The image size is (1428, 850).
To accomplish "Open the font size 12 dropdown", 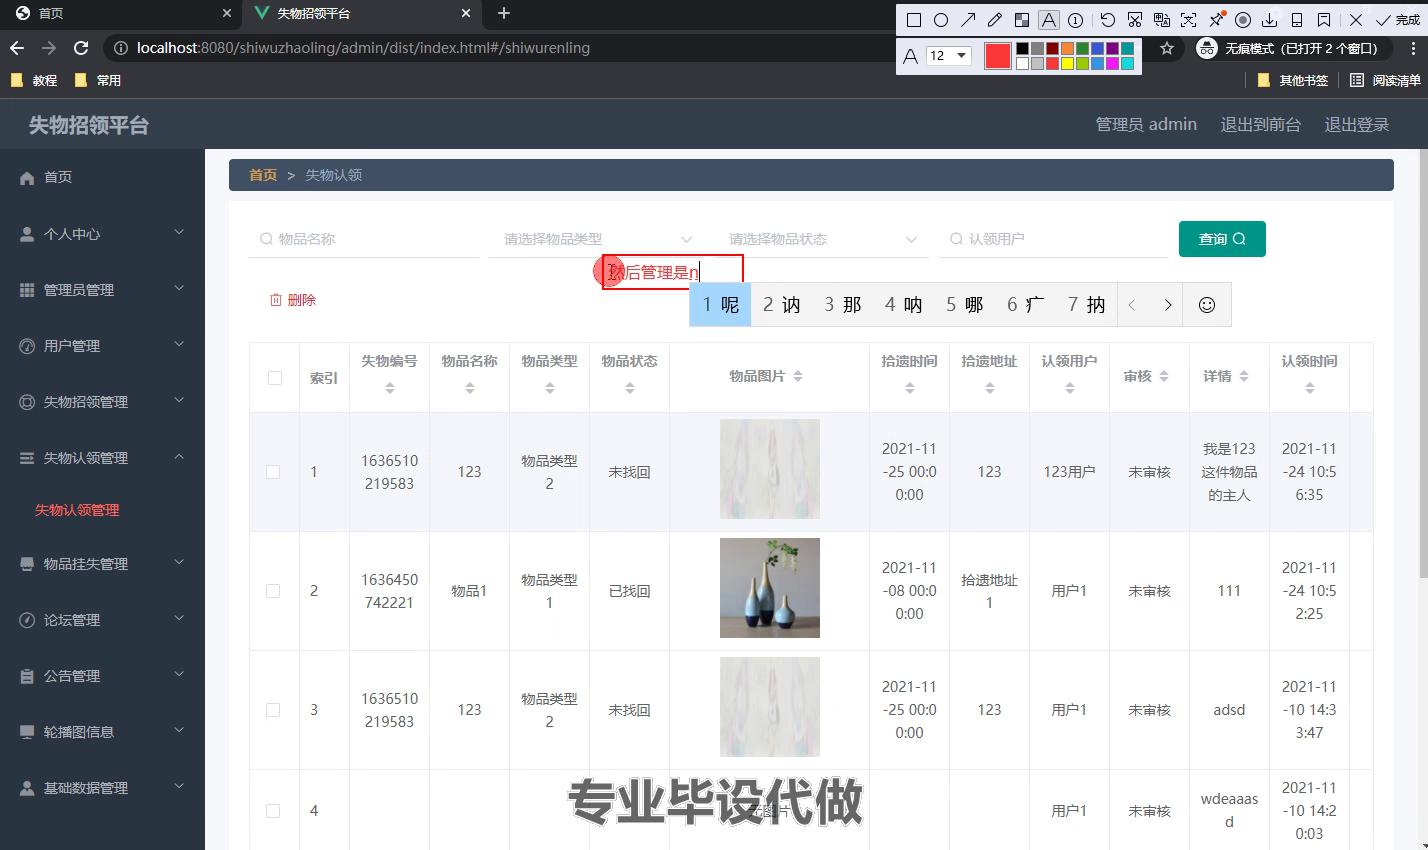I will tap(948, 56).
